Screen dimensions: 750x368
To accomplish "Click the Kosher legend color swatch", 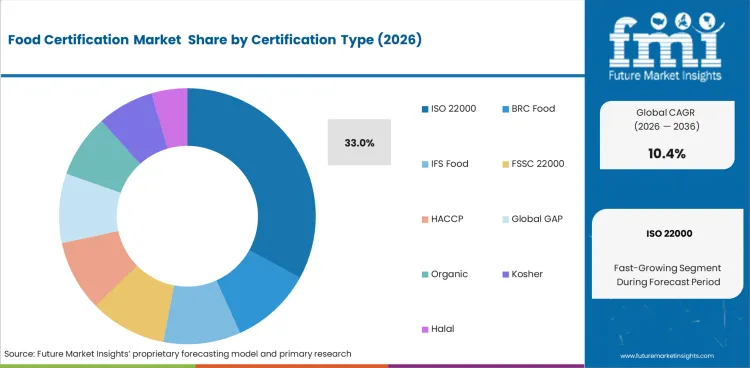I will tap(506, 275).
